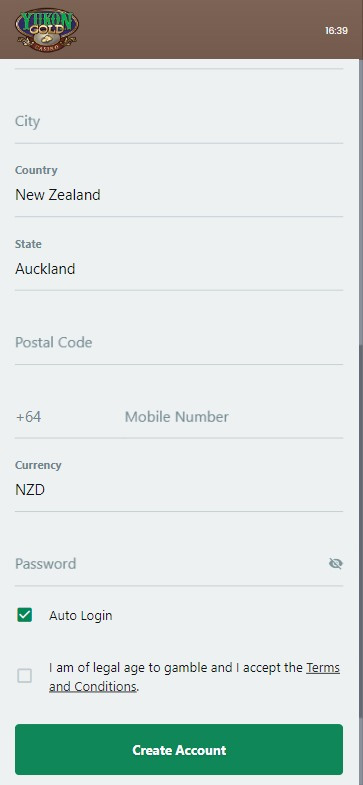
Task: Show password using the crossed-eye icon
Action: coord(335,564)
